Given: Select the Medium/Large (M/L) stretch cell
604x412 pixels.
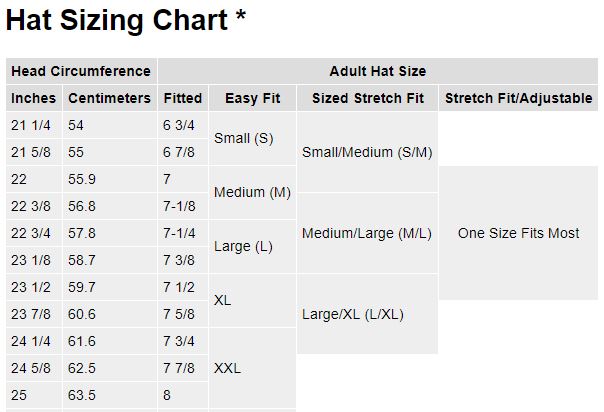Looking at the screenshot, I should coord(366,233).
